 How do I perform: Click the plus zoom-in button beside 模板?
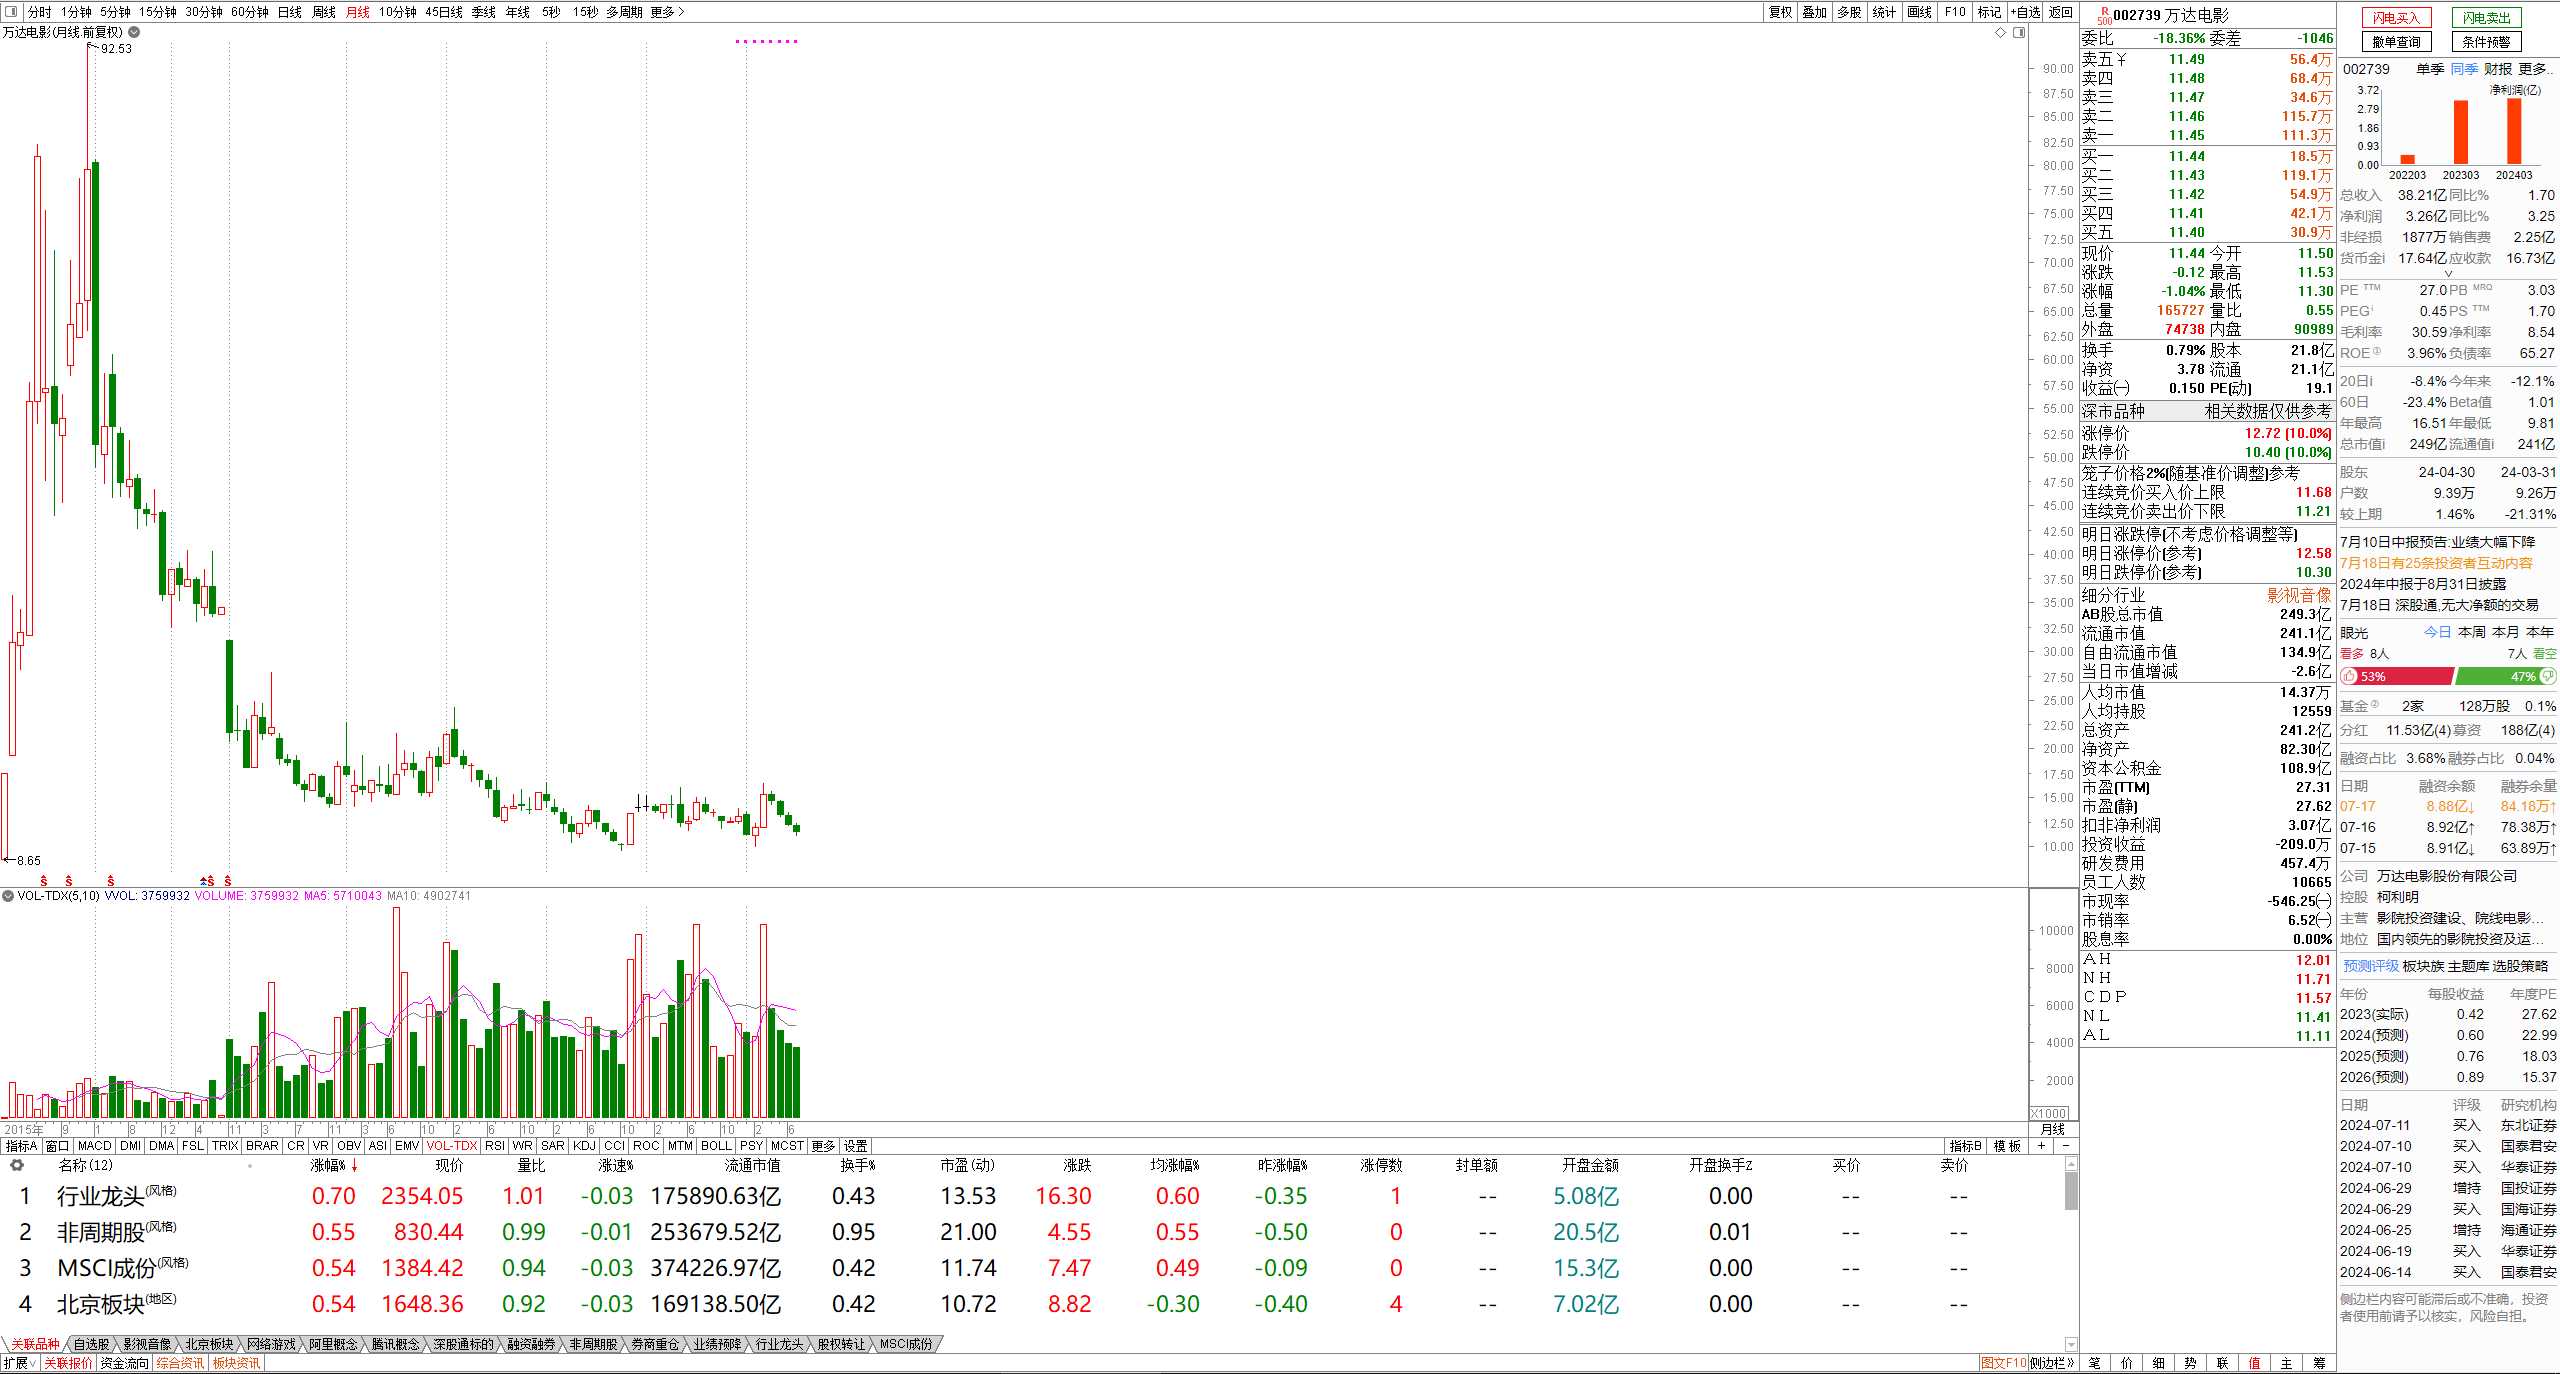[2042, 1146]
